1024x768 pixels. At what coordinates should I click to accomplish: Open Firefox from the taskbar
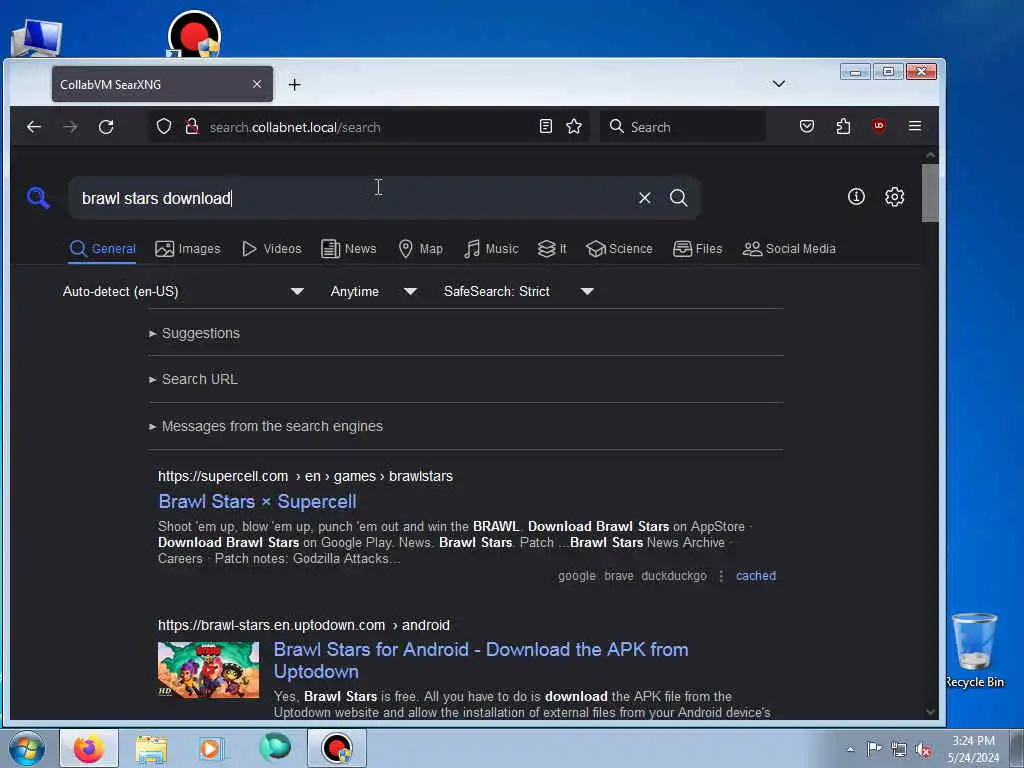[89, 748]
